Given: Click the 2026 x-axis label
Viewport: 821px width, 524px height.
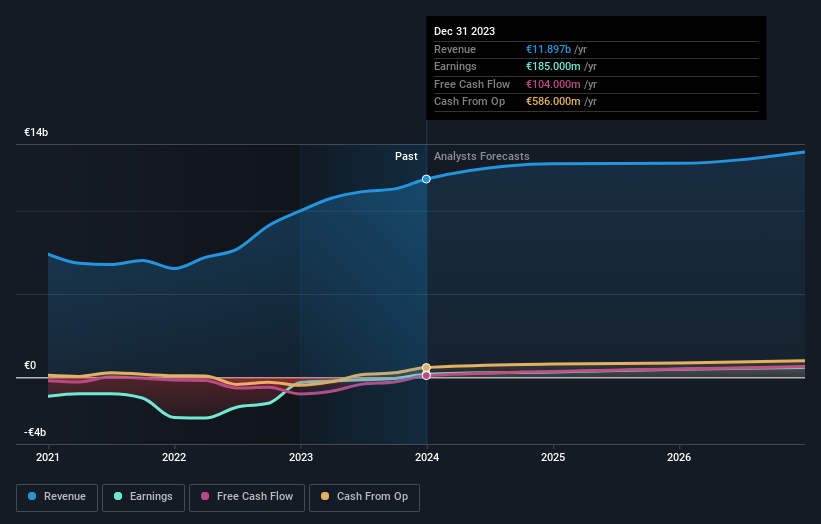Looking at the screenshot, I should click(679, 458).
